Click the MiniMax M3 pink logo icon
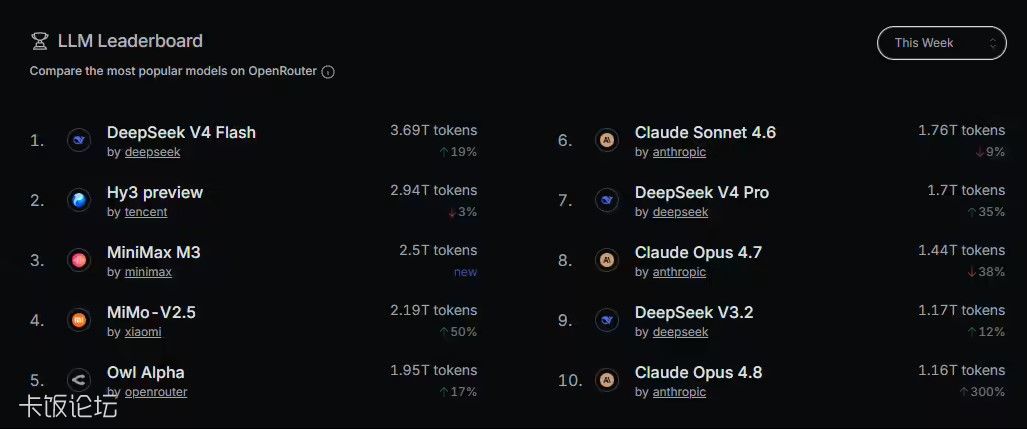Viewport: 1027px width, 429px height. click(79, 260)
